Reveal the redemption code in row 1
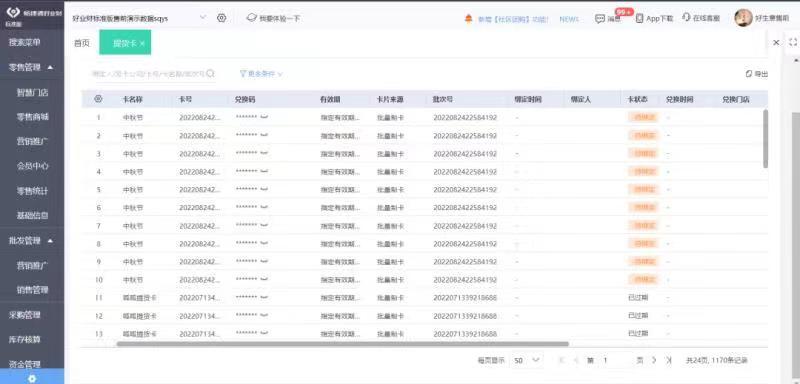This screenshot has width=800, height=384. click(264, 117)
